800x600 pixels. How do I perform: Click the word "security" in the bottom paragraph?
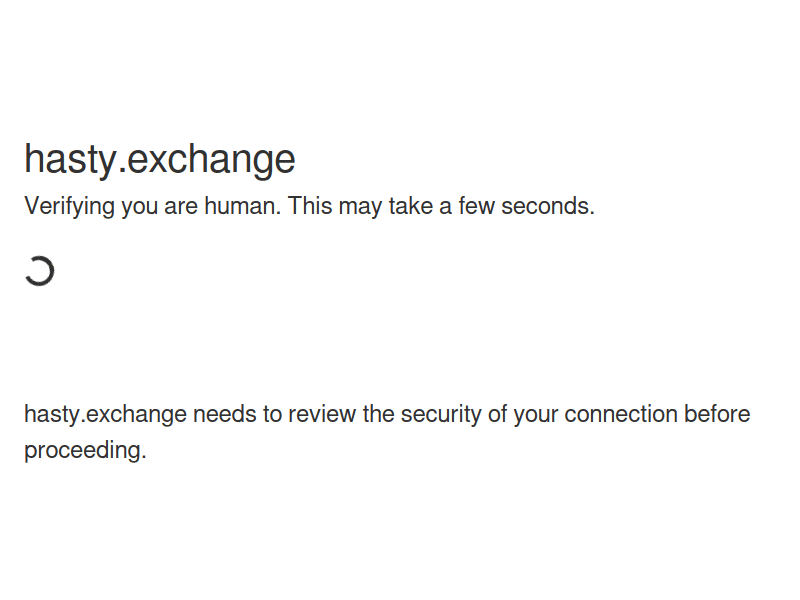440,415
